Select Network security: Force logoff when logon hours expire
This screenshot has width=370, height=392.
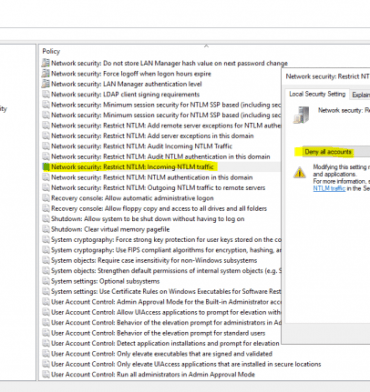tap(131, 73)
